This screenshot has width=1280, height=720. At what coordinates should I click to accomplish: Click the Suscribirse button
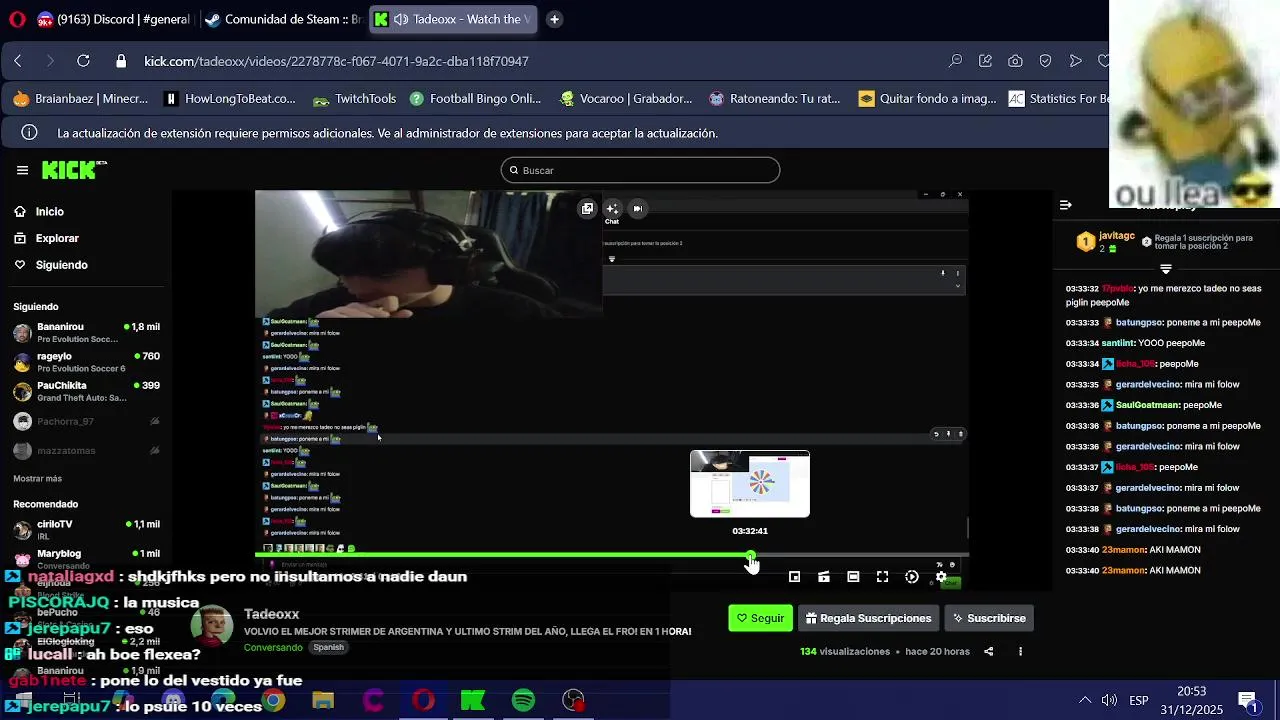[x=989, y=618]
